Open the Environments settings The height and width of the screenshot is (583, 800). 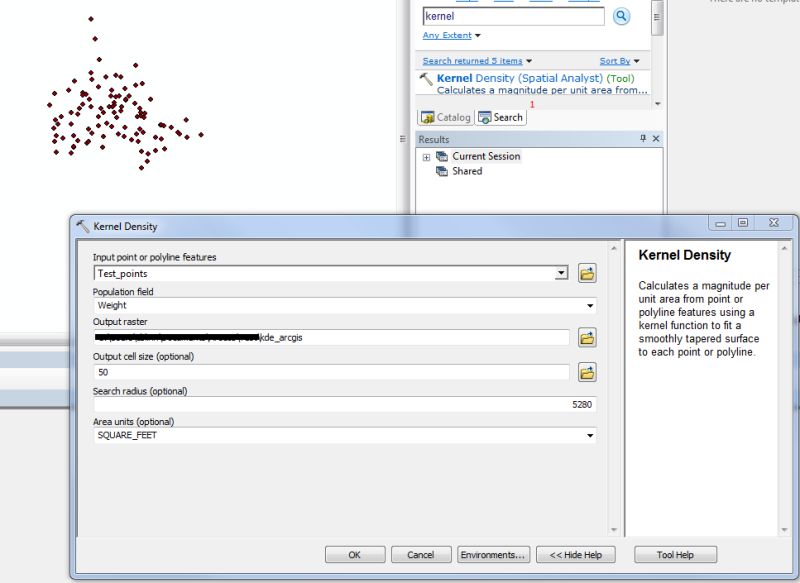coord(494,554)
